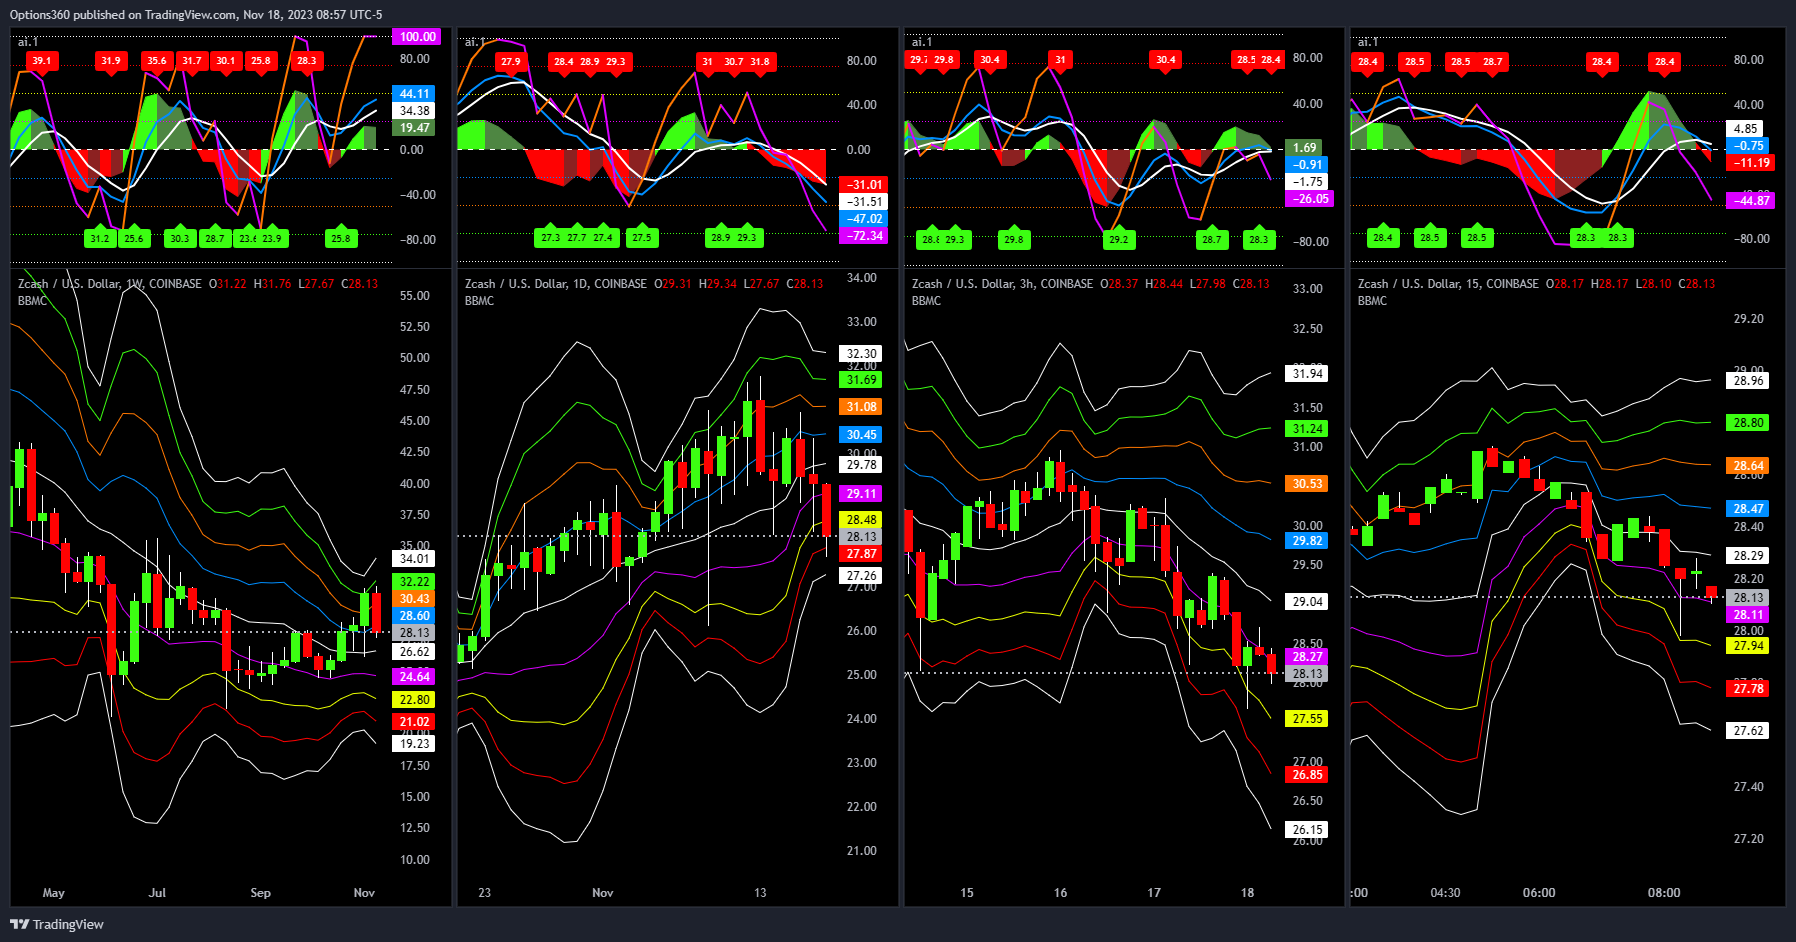The height and width of the screenshot is (942, 1796).
Task: Click the white 32.30 band label on daily chart
Action: point(861,354)
